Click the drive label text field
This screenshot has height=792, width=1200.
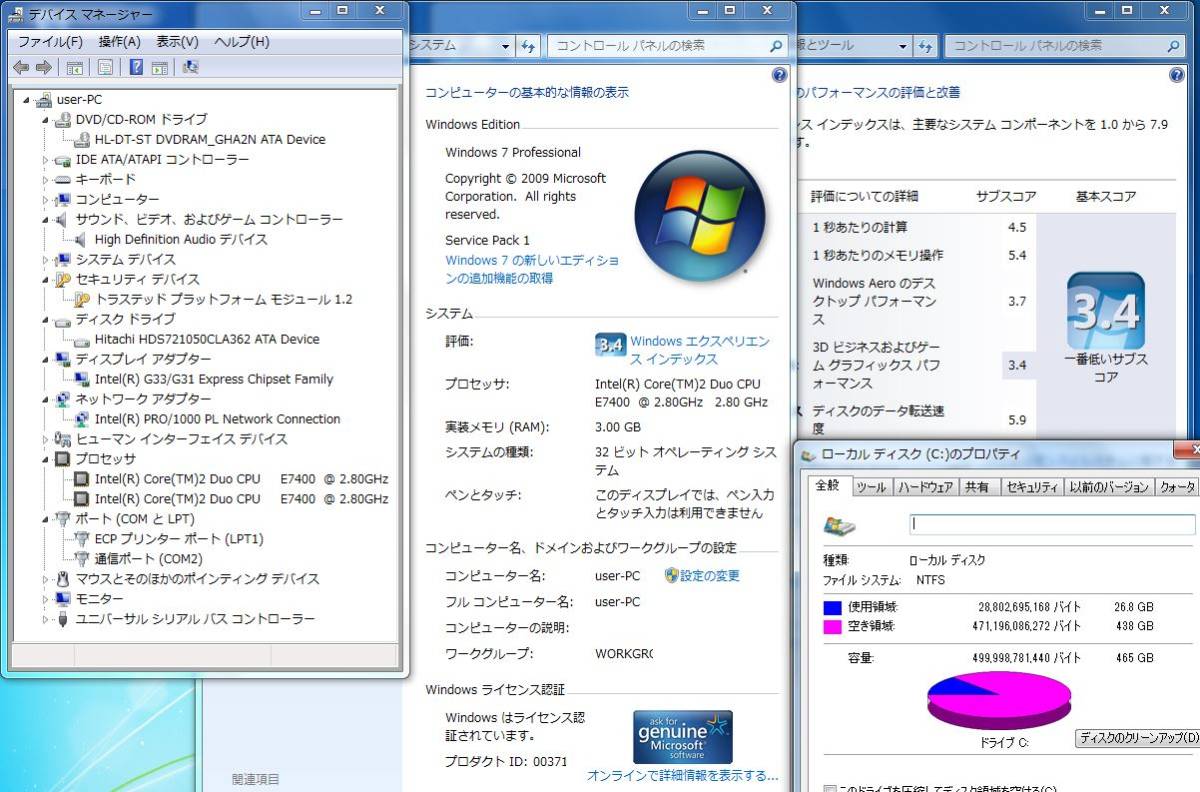click(x=1052, y=524)
